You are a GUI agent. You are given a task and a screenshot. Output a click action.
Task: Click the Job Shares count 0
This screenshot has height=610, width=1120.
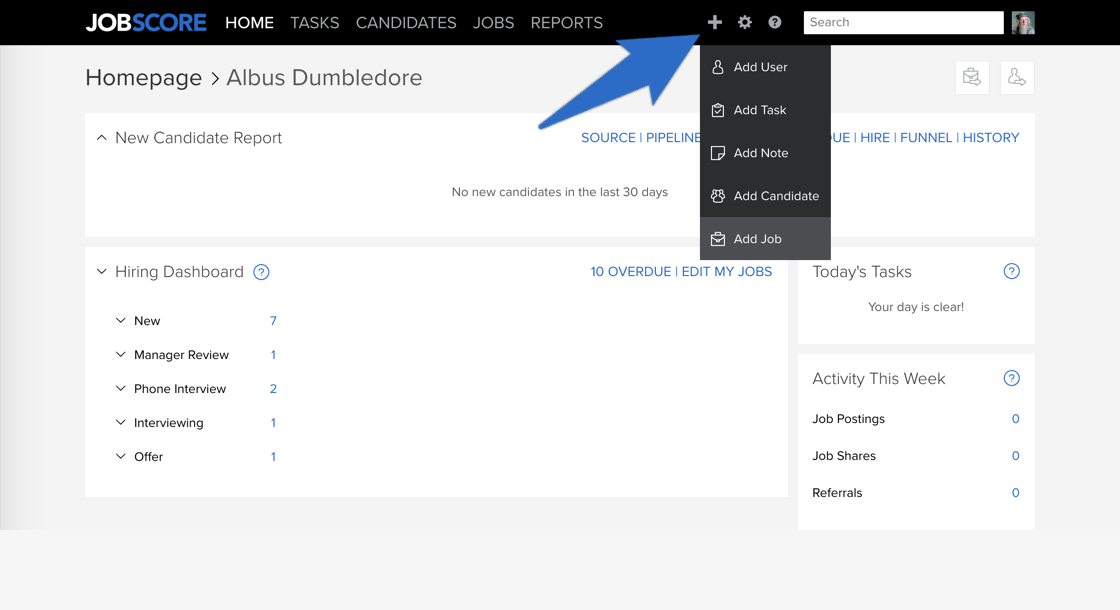coord(1015,456)
